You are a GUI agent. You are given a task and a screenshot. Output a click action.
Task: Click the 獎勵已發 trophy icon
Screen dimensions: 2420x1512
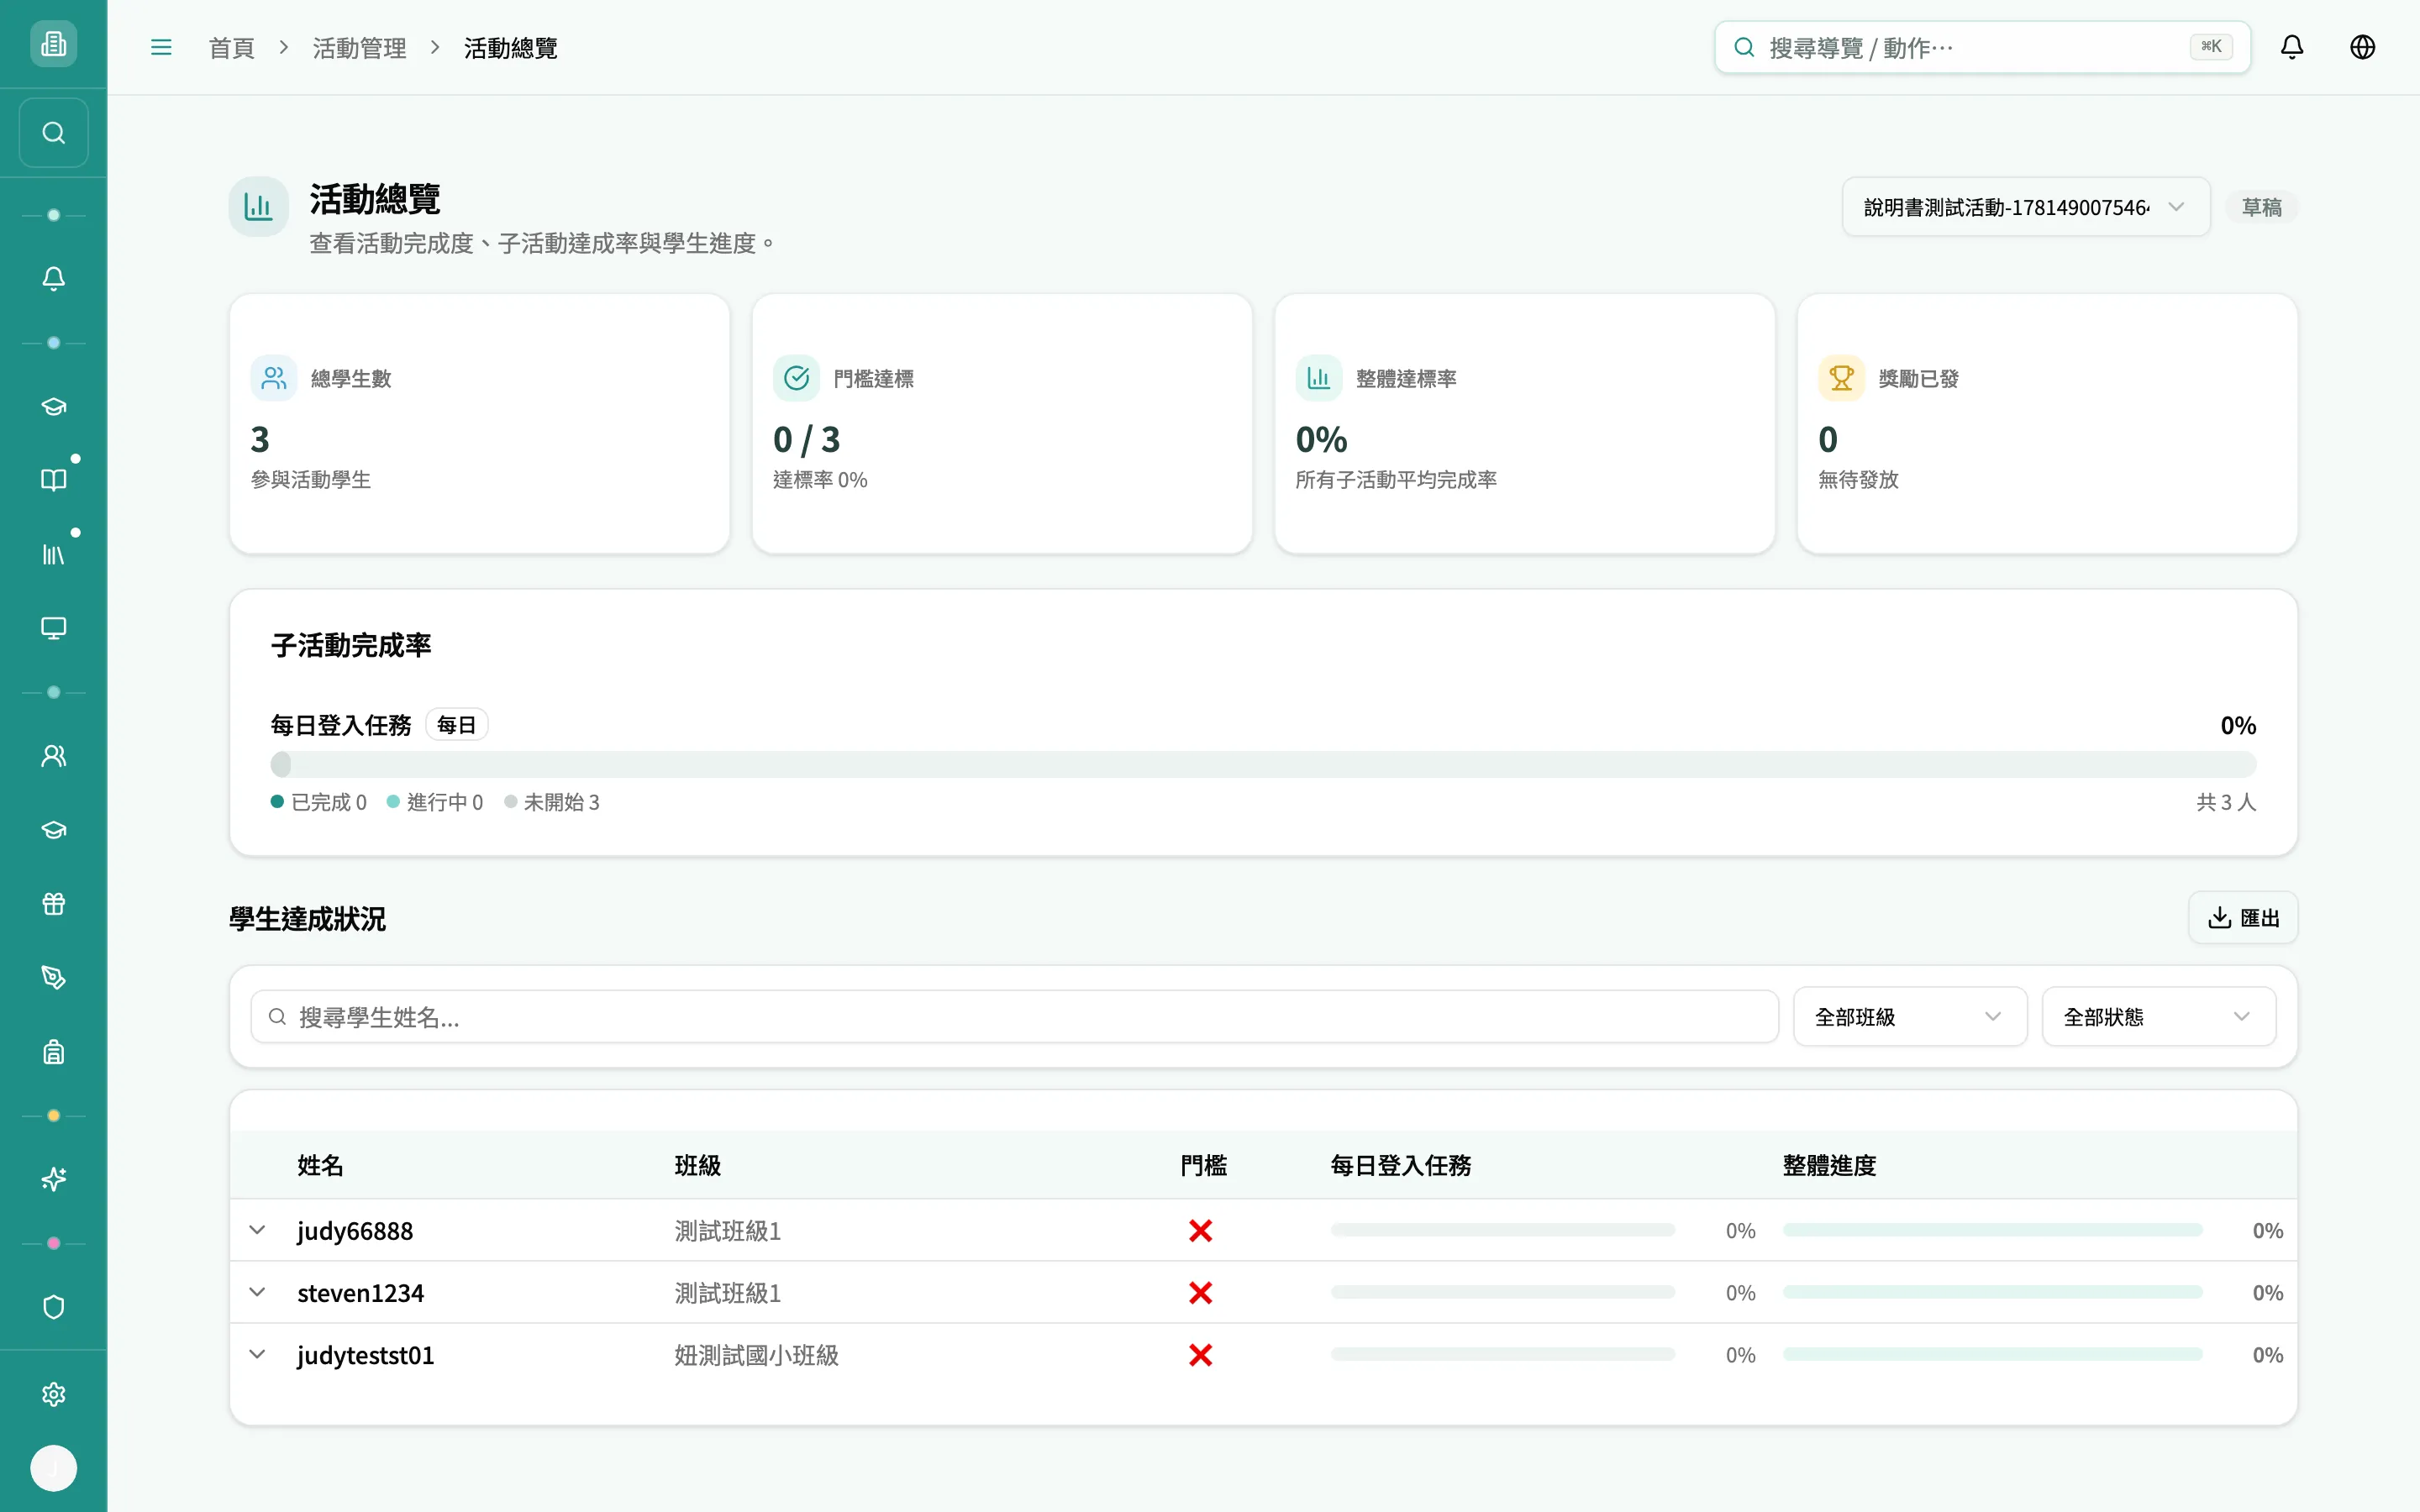tap(1841, 378)
